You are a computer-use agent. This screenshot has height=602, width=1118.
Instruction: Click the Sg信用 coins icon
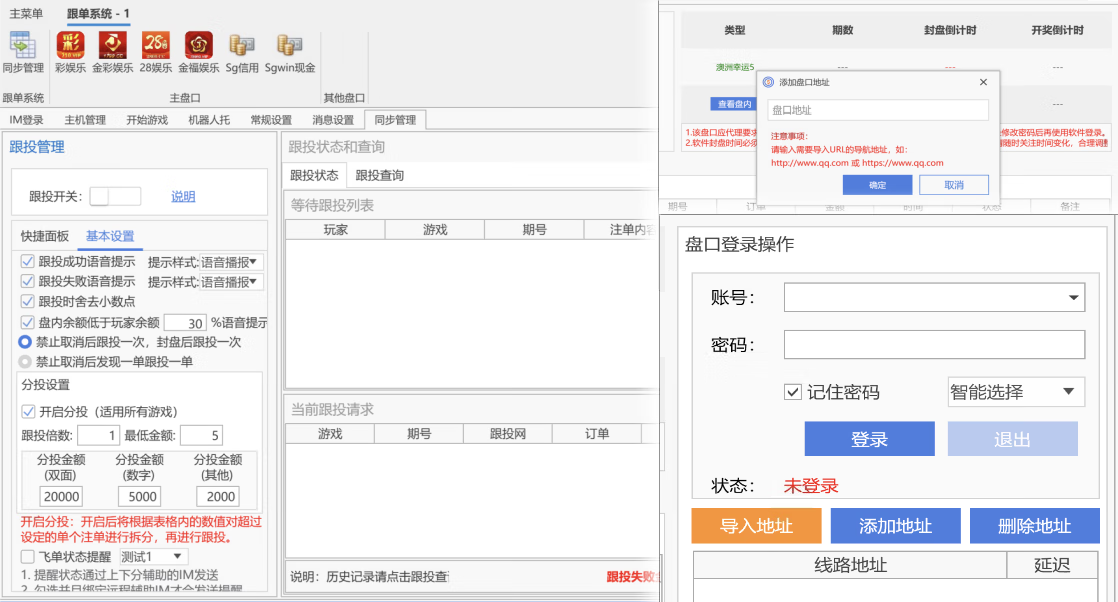point(241,46)
